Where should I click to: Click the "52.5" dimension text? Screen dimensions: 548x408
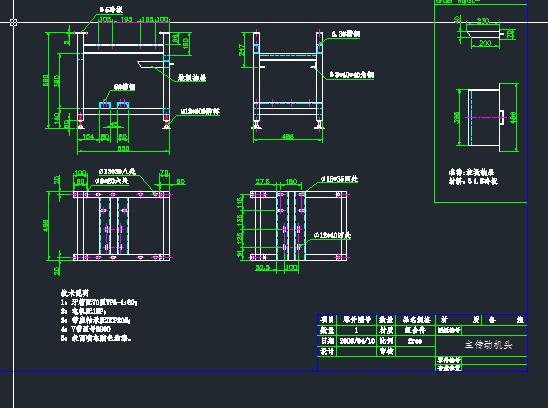tap(262, 268)
